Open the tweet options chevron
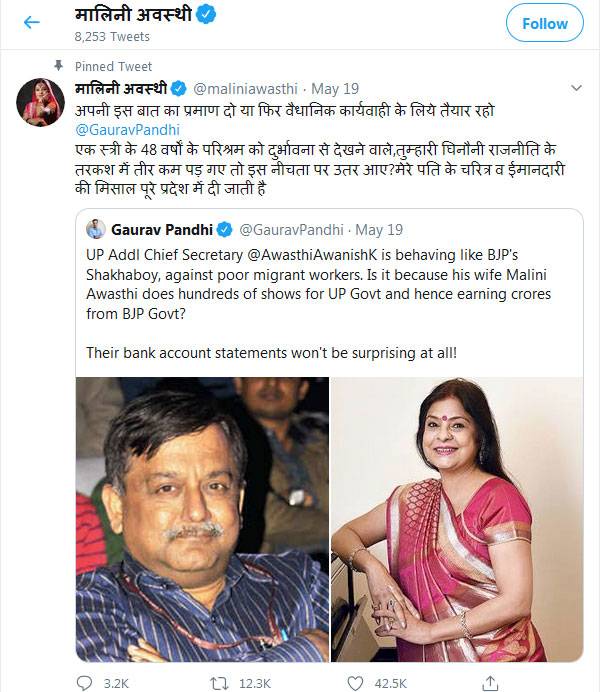601x692 pixels. click(x=577, y=87)
